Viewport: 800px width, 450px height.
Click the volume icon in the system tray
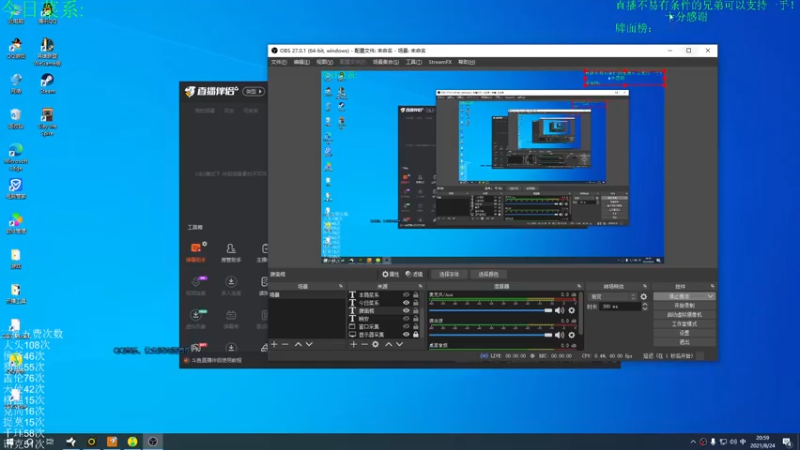733,442
